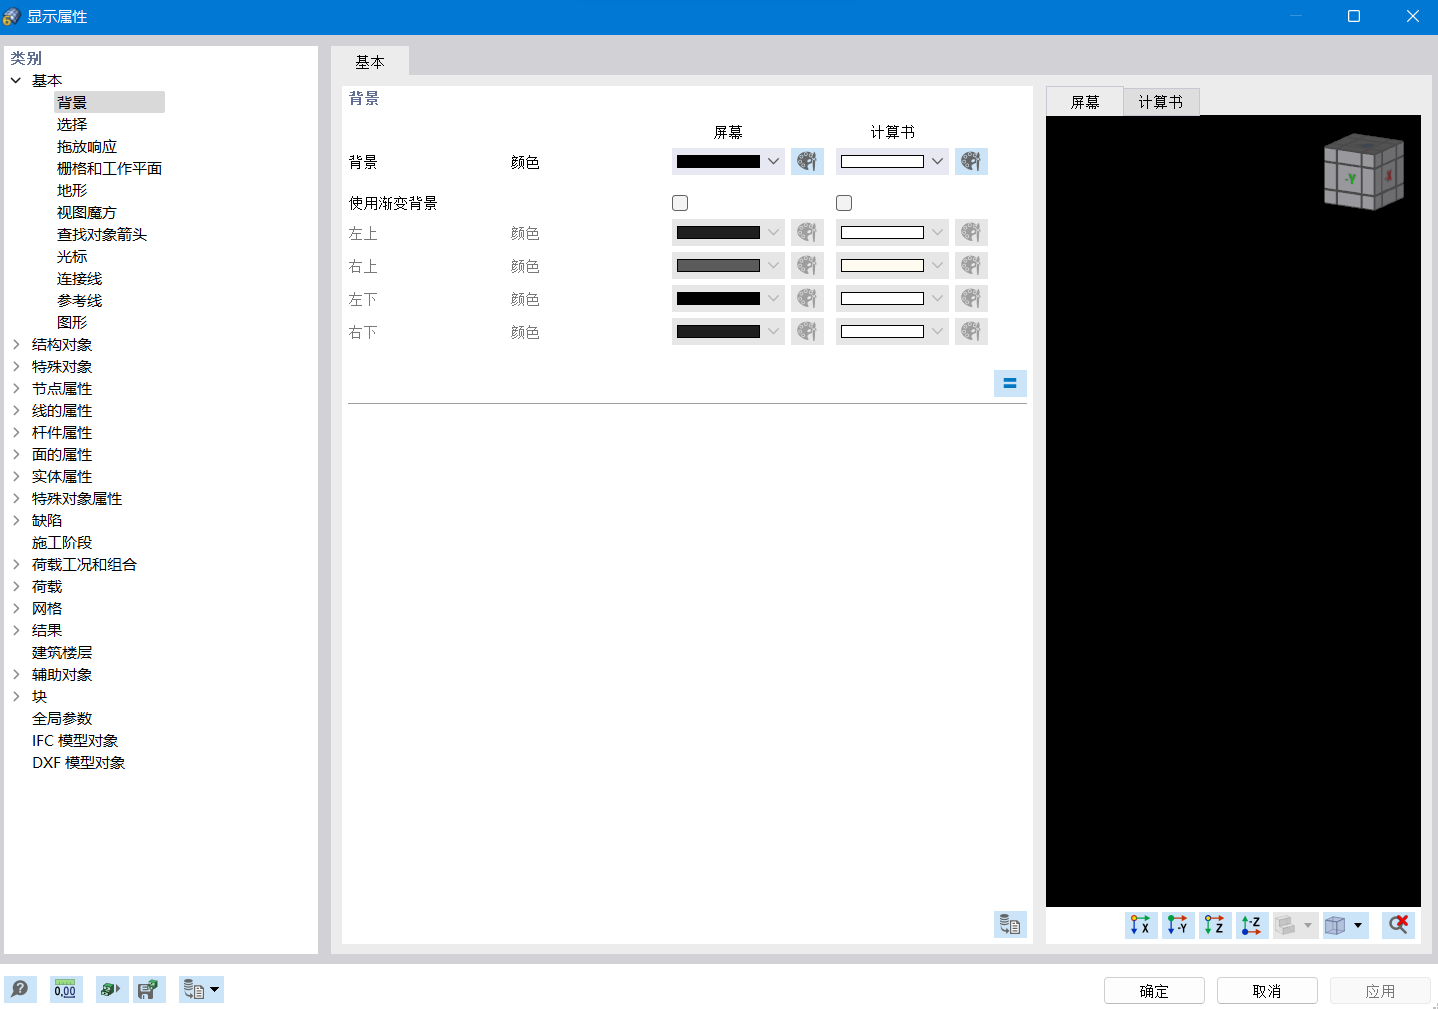
Task: Click the database export icon near bottom right panel
Action: coord(1010,925)
